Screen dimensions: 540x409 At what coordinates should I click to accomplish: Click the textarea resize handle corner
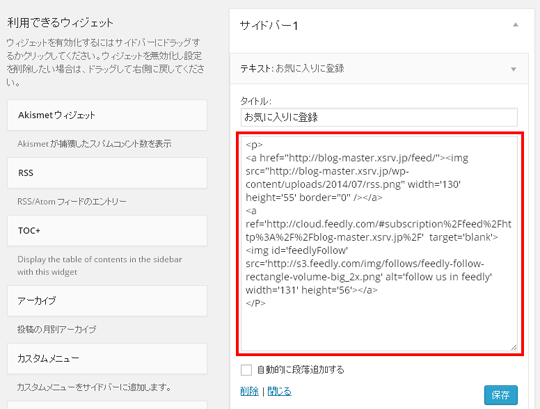point(514,348)
